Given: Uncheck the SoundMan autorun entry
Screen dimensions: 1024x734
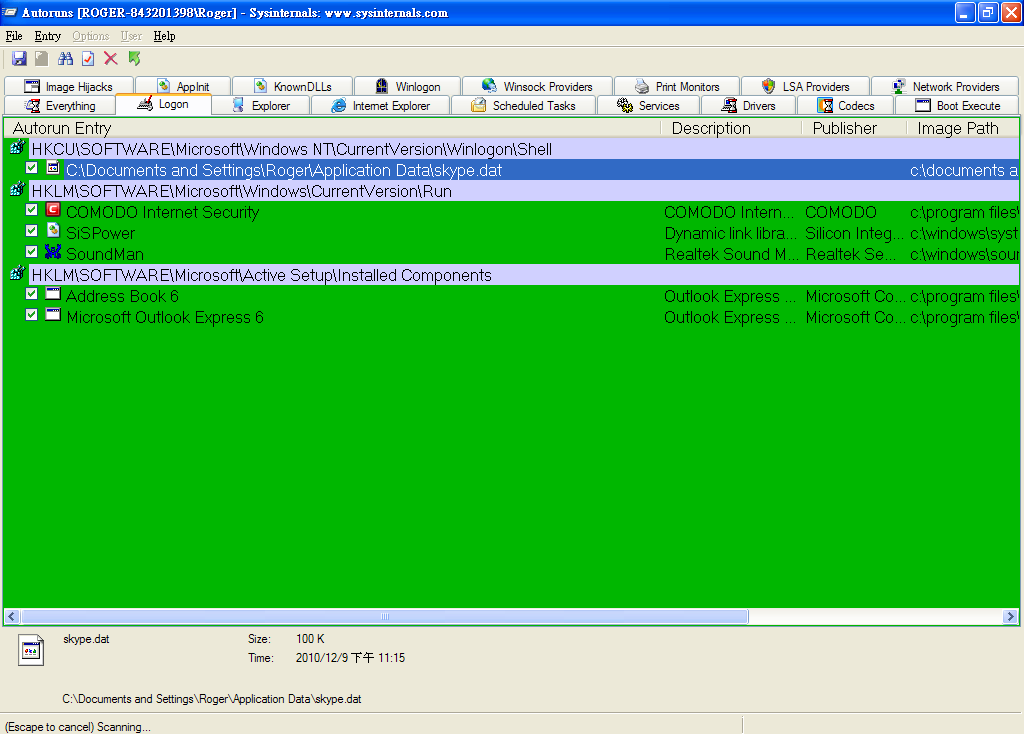Looking at the screenshot, I should (x=31, y=251).
